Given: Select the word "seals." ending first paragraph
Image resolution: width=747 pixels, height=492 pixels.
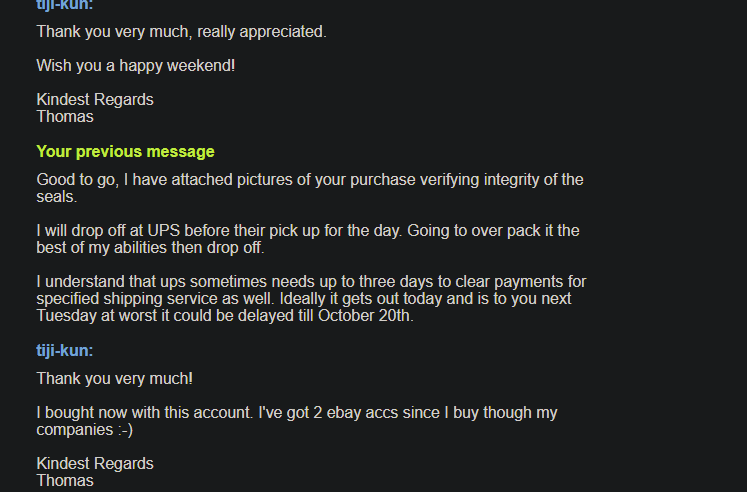Looking at the screenshot, I should (57, 197).
